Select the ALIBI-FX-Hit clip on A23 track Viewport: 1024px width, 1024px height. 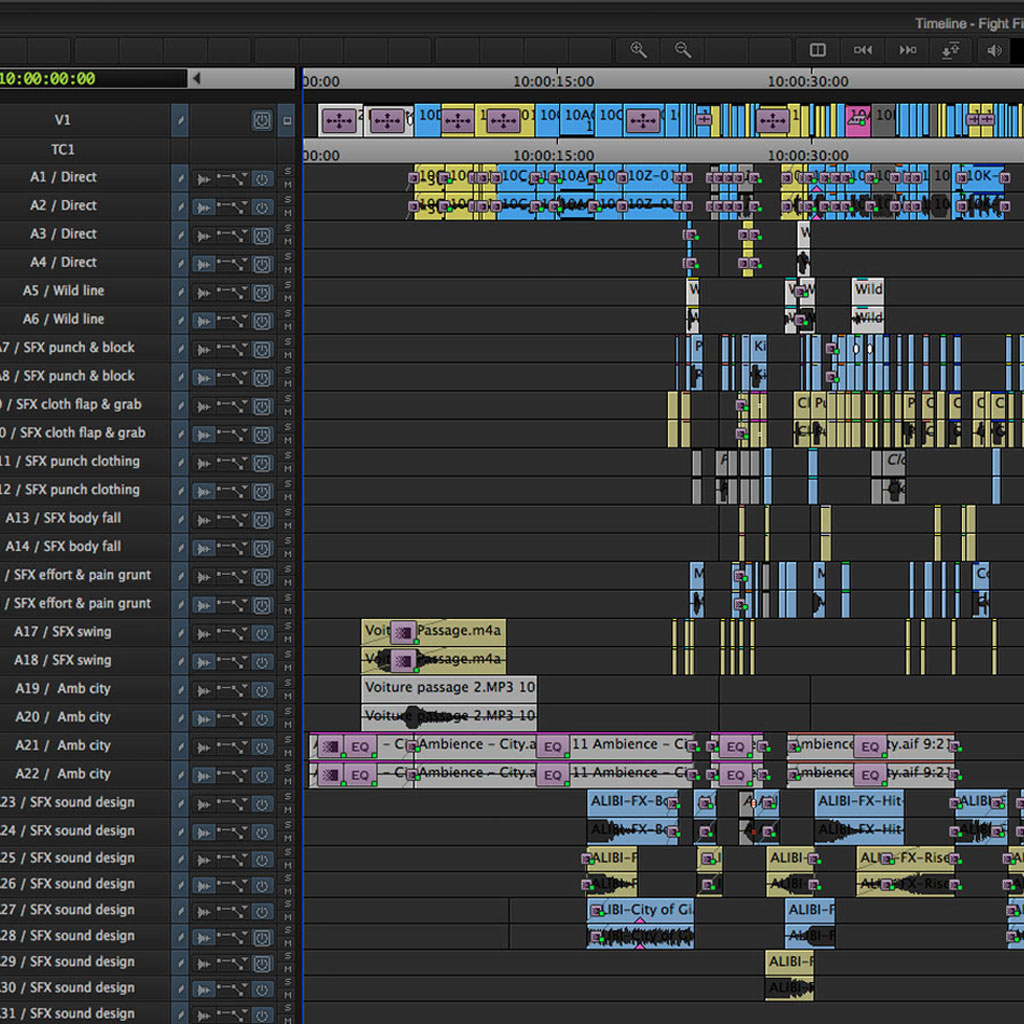pos(859,801)
